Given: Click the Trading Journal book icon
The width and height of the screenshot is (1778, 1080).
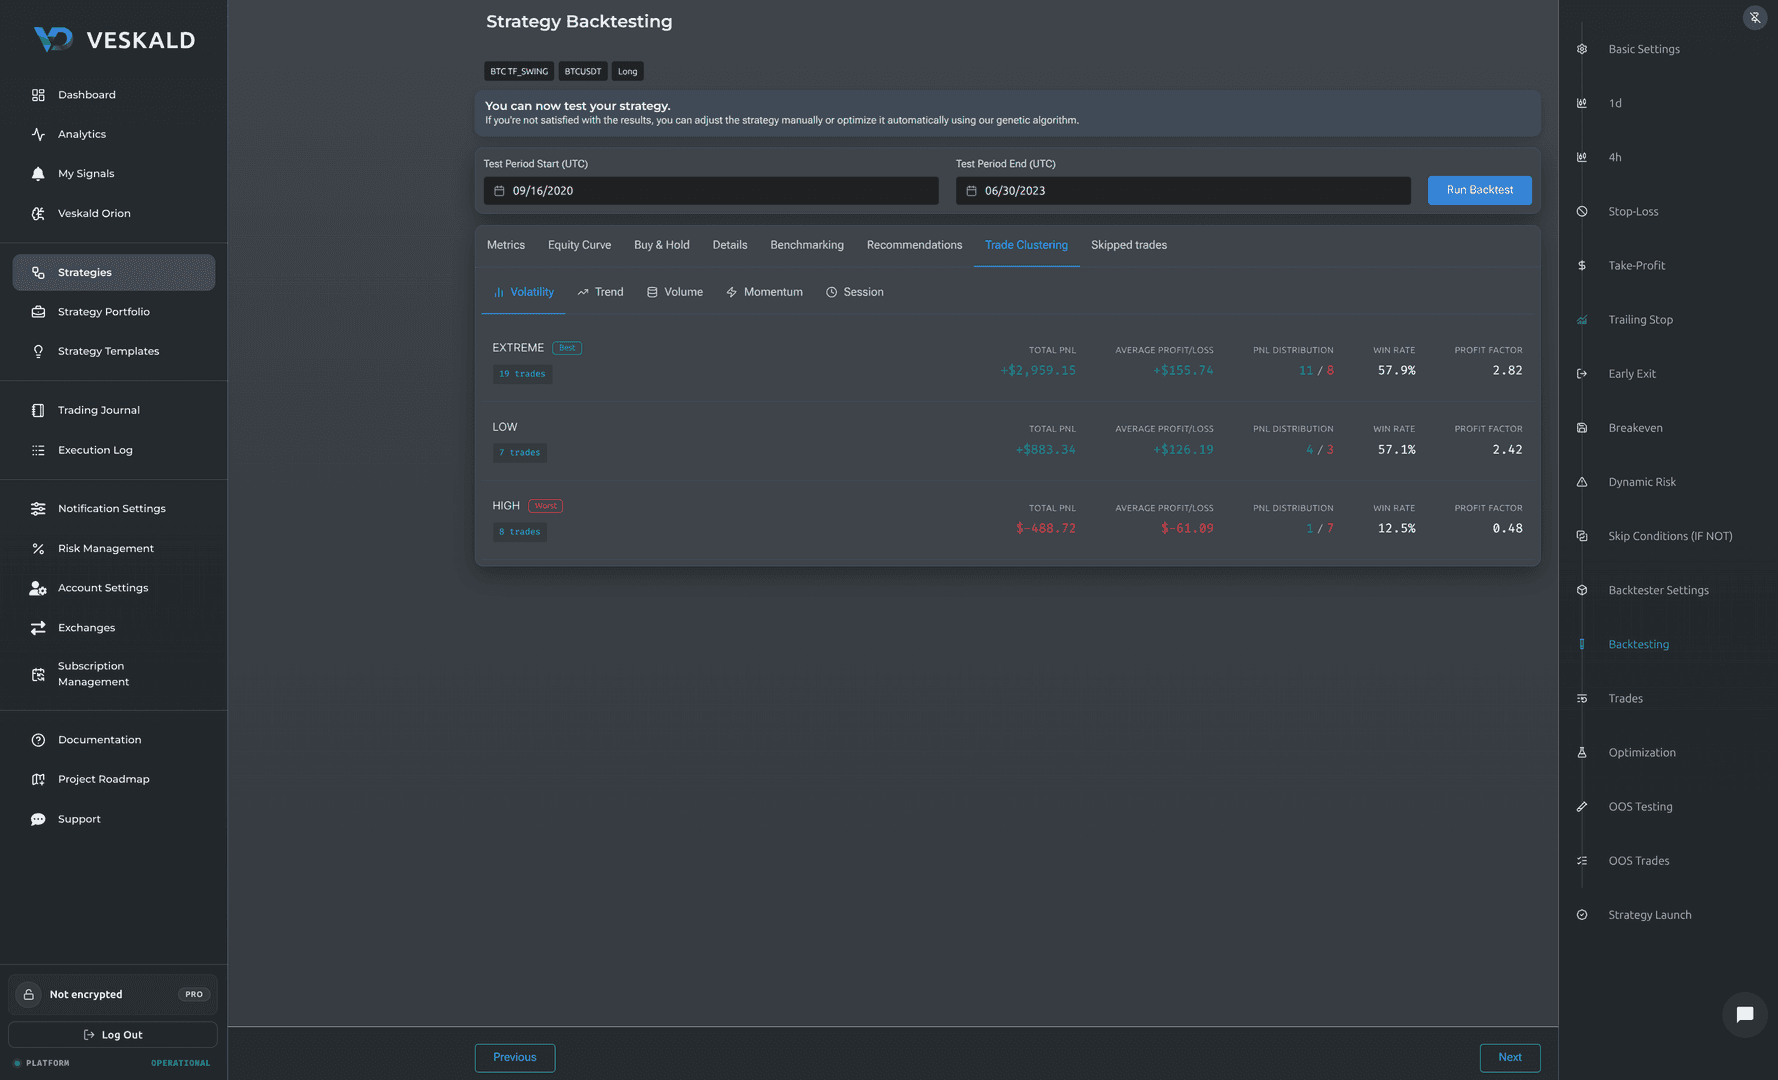Looking at the screenshot, I should [x=38, y=410].
